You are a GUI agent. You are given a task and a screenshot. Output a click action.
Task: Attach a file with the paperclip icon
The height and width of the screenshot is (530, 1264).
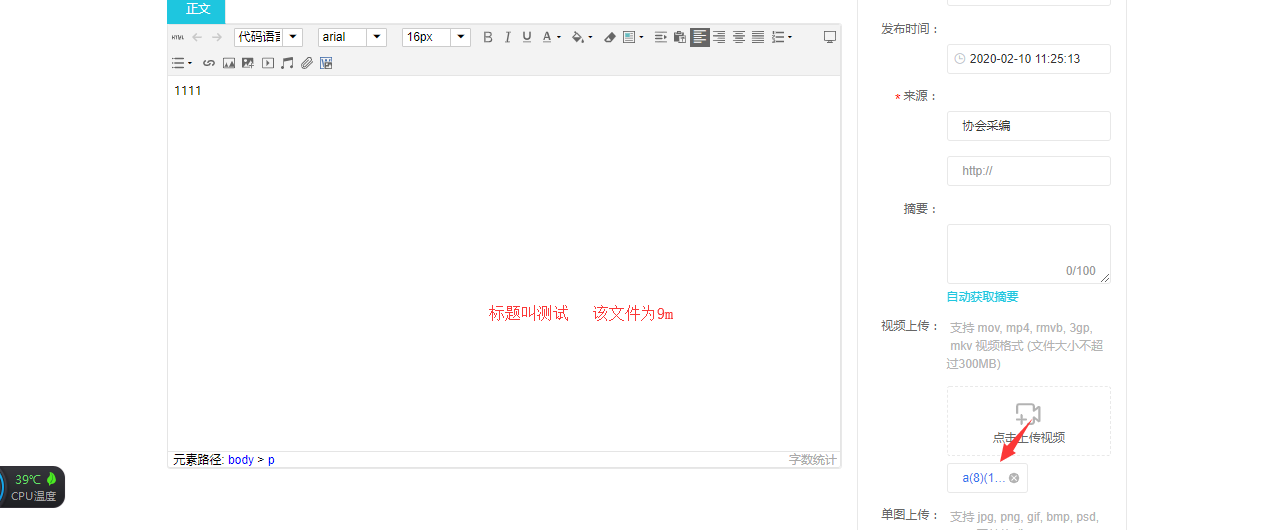(x=307, y=63)
